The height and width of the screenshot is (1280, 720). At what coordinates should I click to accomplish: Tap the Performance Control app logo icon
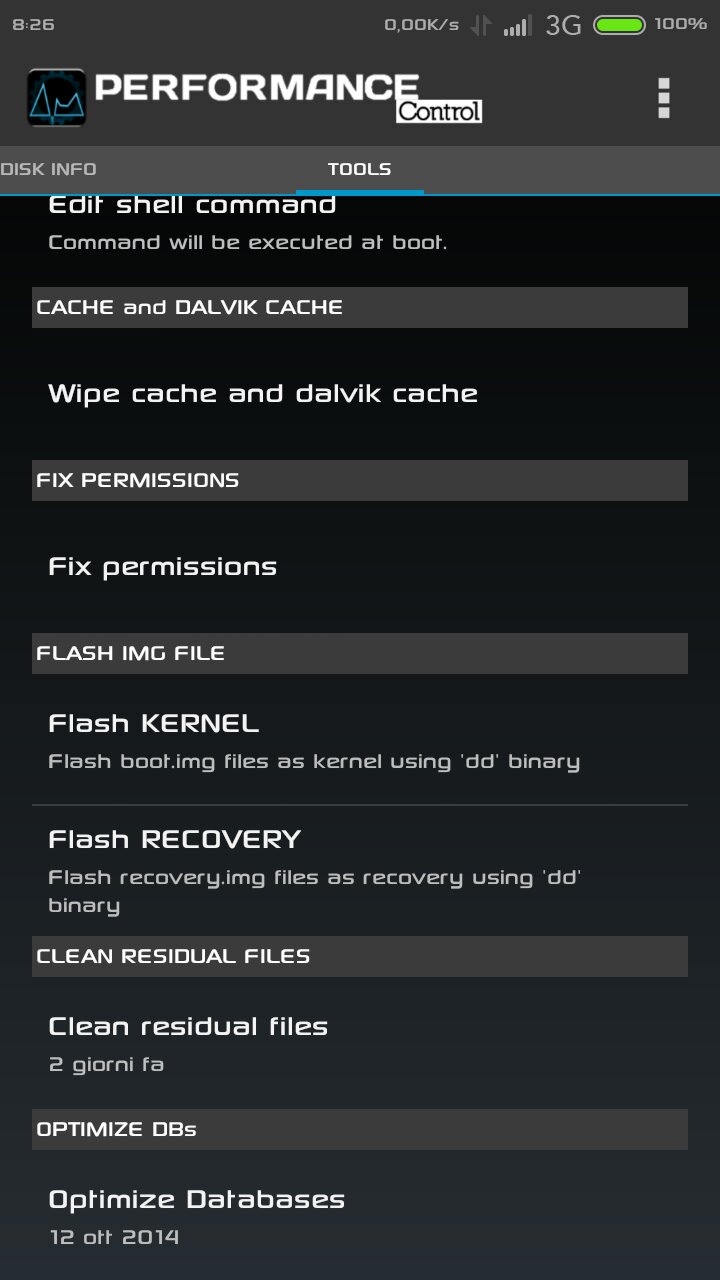(x=56, y=97)
